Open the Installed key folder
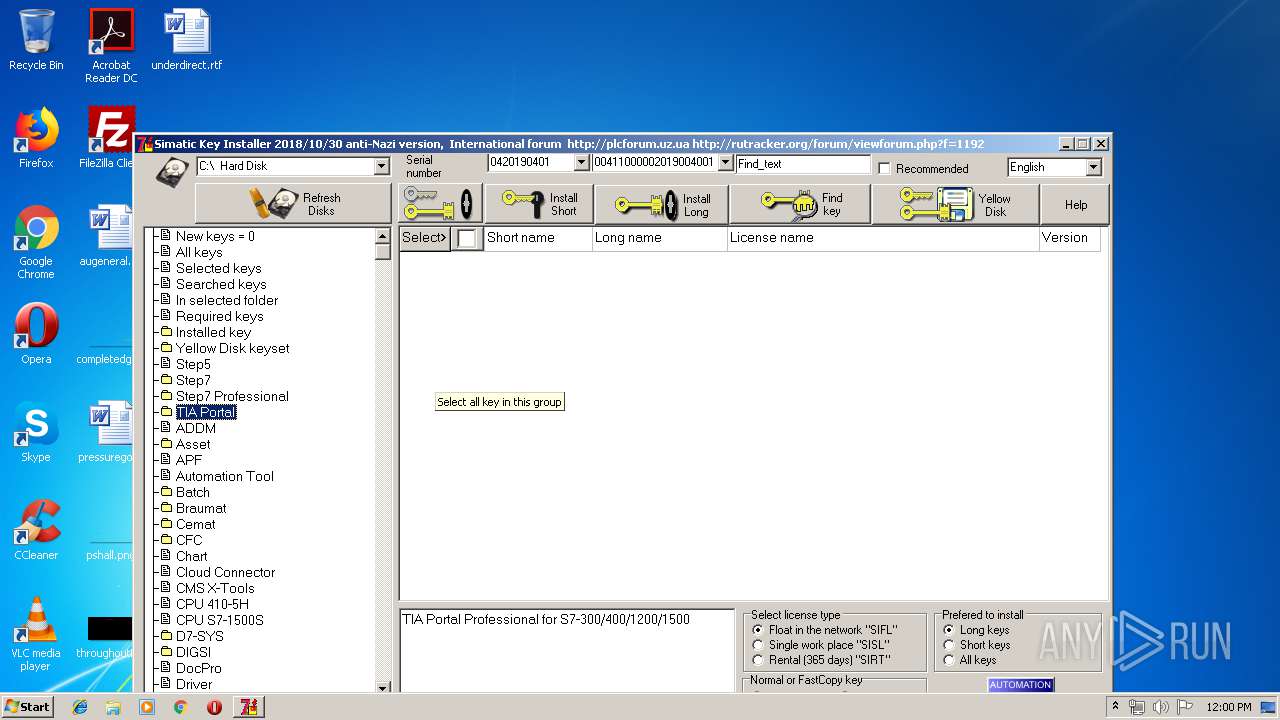The image size is (1280, 720). pos(213,332)
